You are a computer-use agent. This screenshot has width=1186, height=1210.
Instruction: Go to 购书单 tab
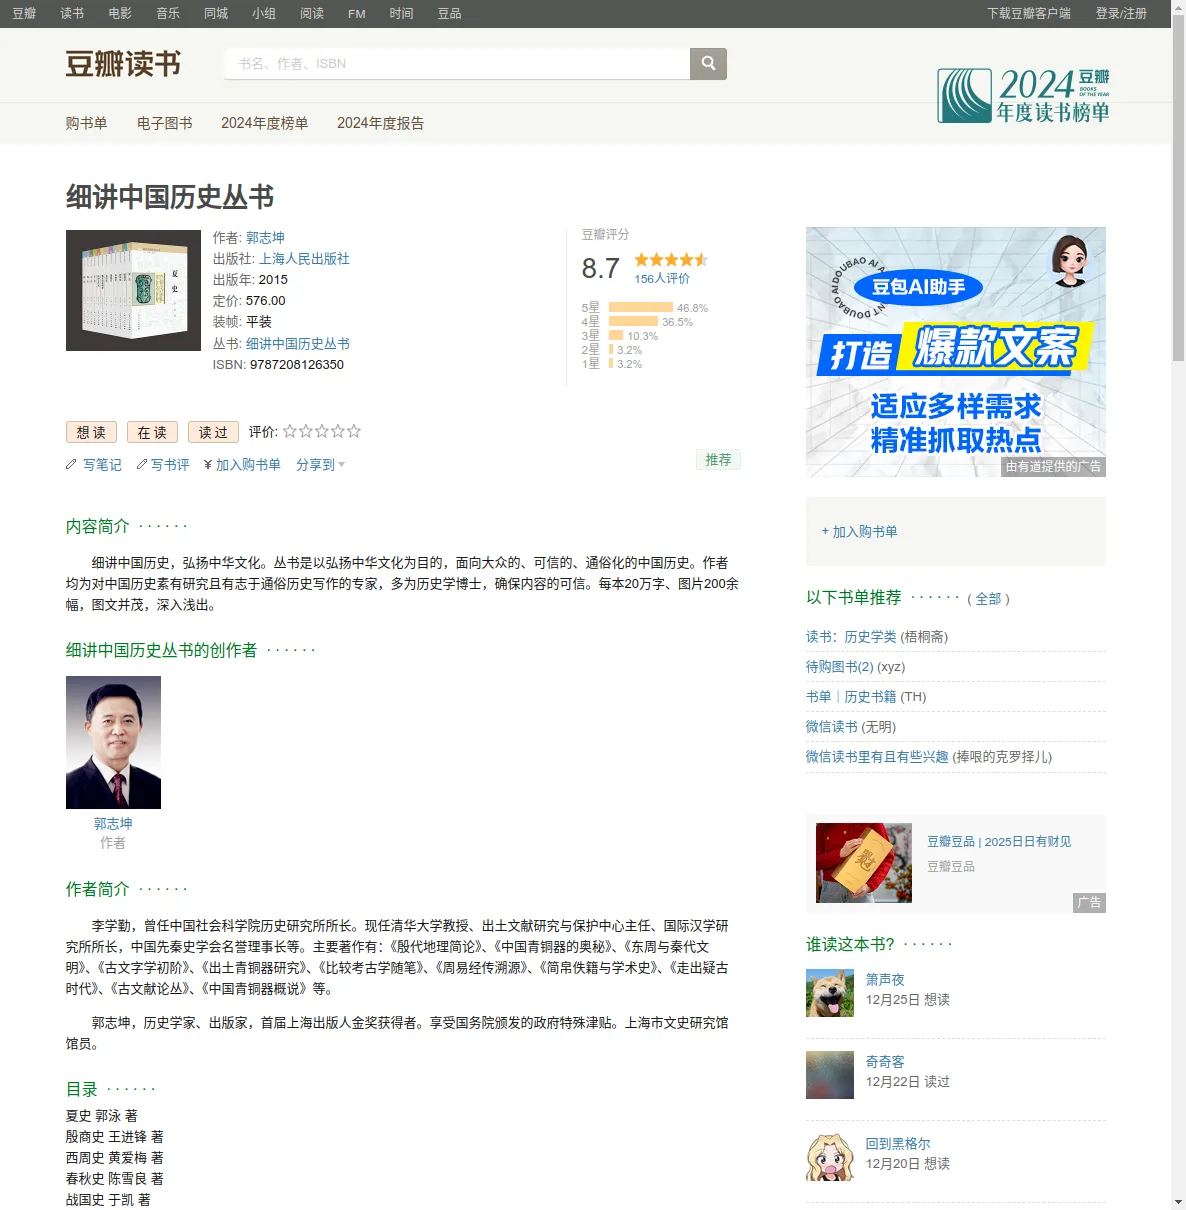[86, 123]
